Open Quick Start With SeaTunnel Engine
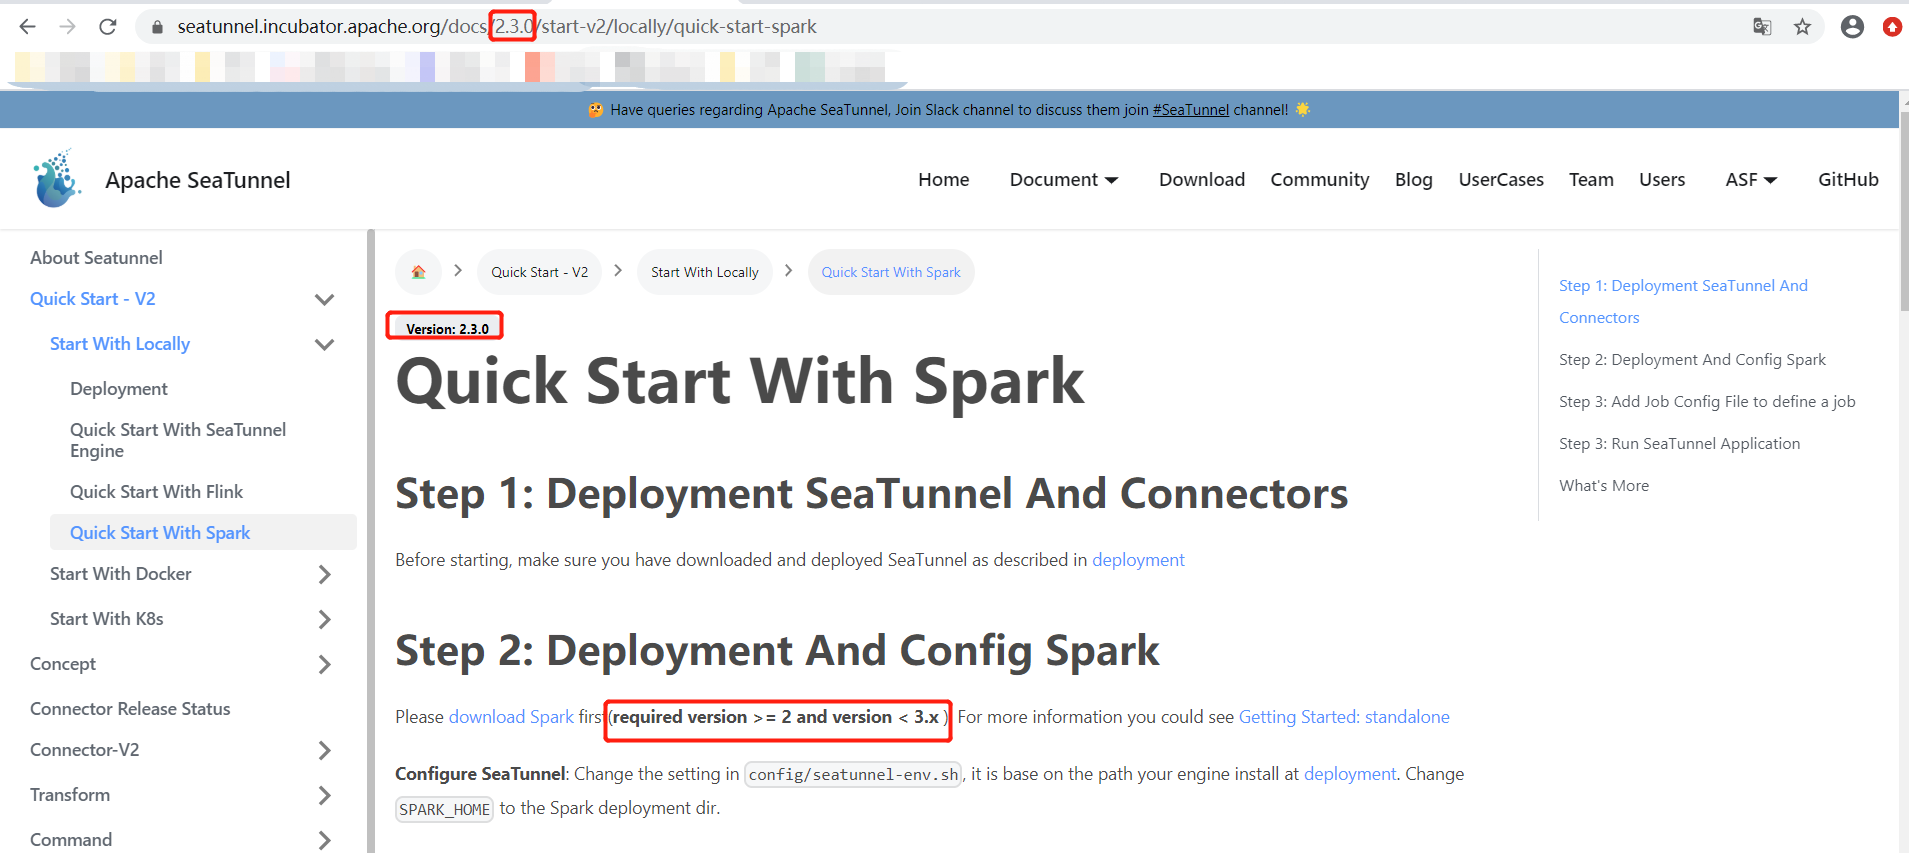Image resolution: width=1909 pixels, height=853 pixels. coord(178,440)
